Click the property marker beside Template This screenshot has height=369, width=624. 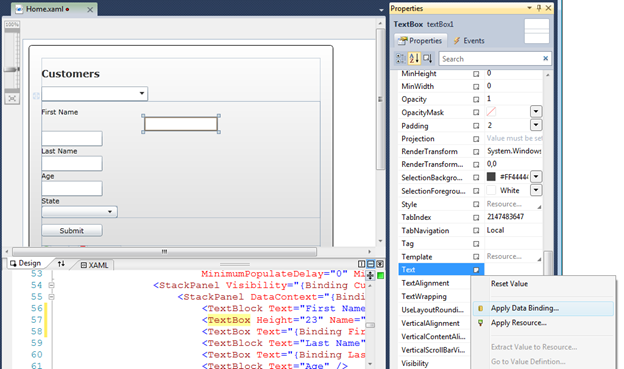tap(476, 257)
